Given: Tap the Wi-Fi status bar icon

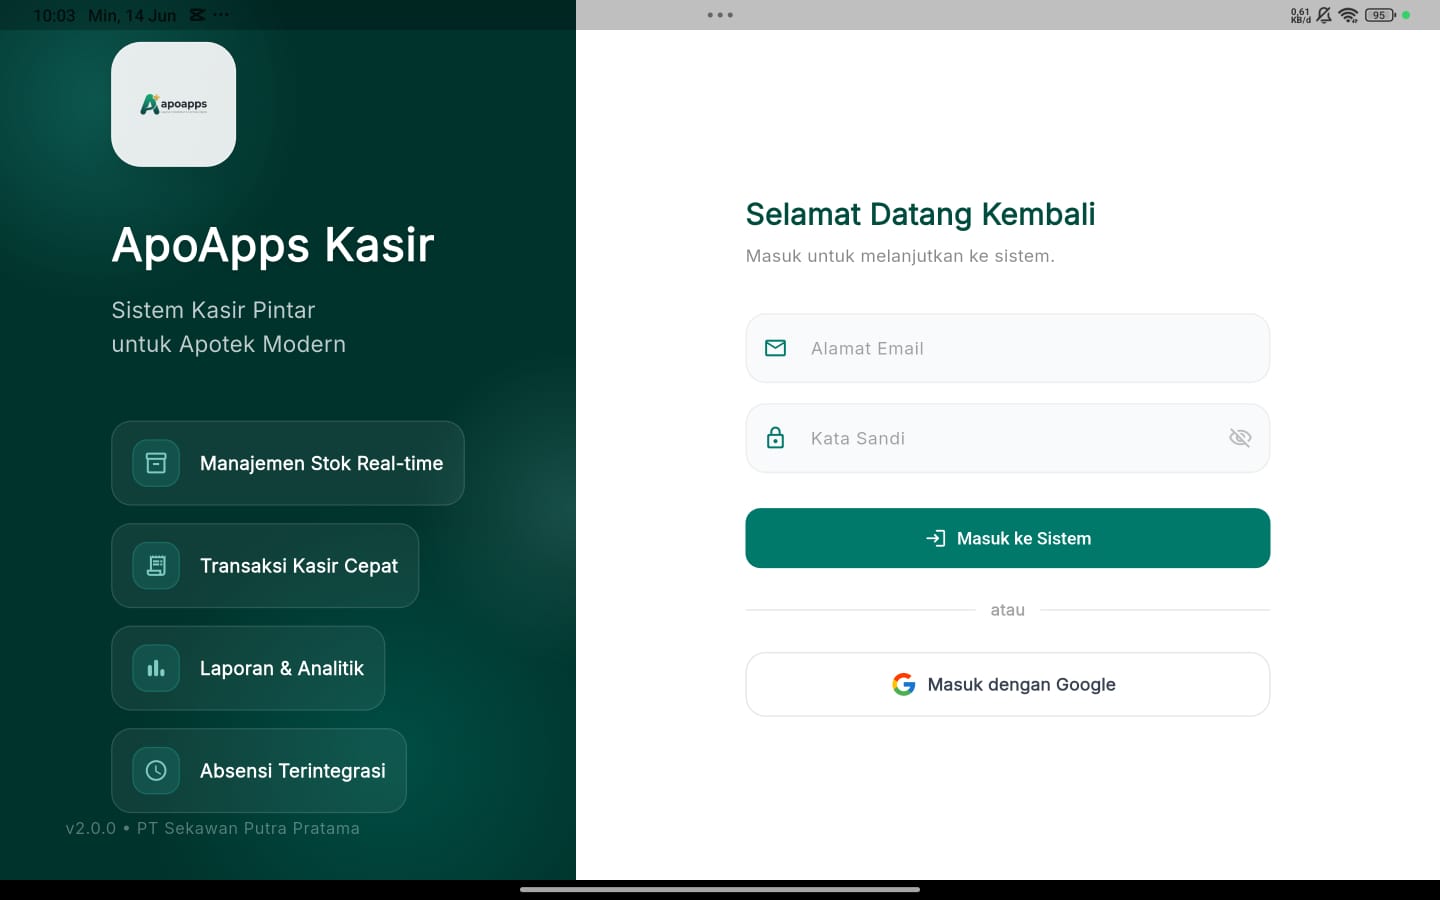Looking at the screenshot, I should tap(1348, 15).
